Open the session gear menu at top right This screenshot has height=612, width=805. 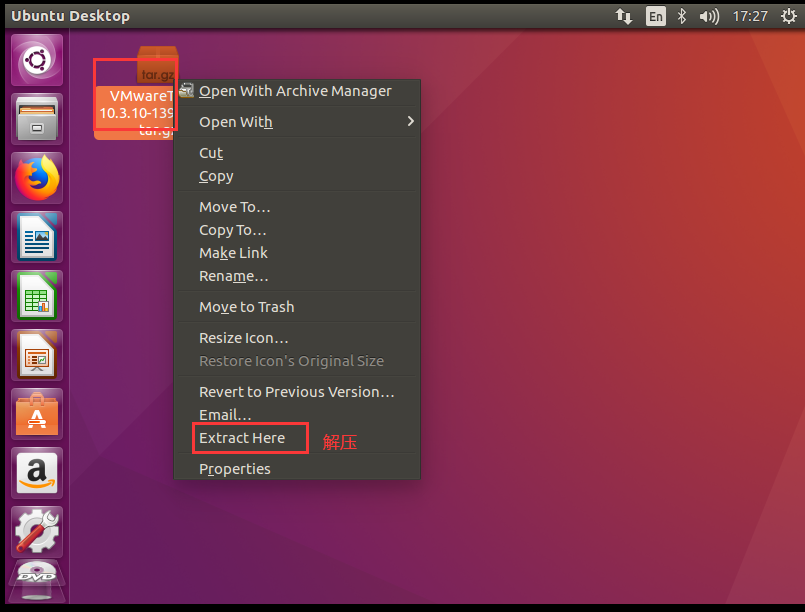click(789, 16)
